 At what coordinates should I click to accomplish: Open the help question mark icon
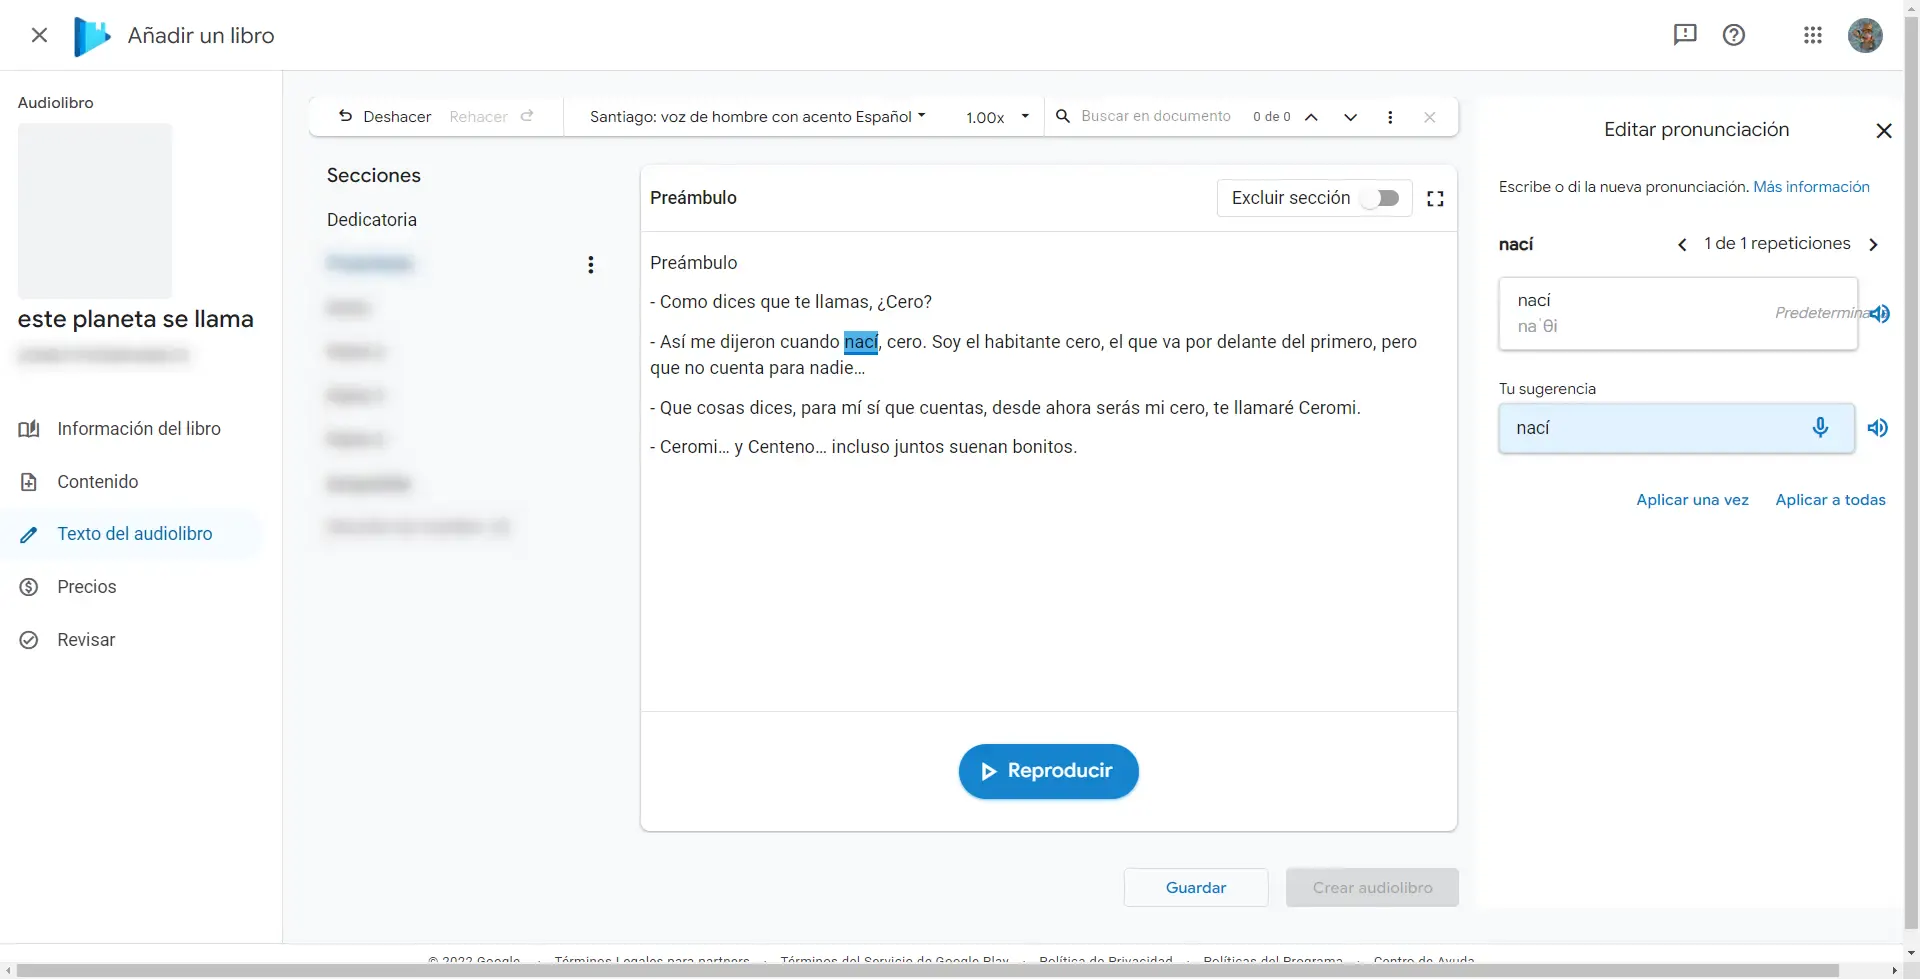[x=1734, y=36]
